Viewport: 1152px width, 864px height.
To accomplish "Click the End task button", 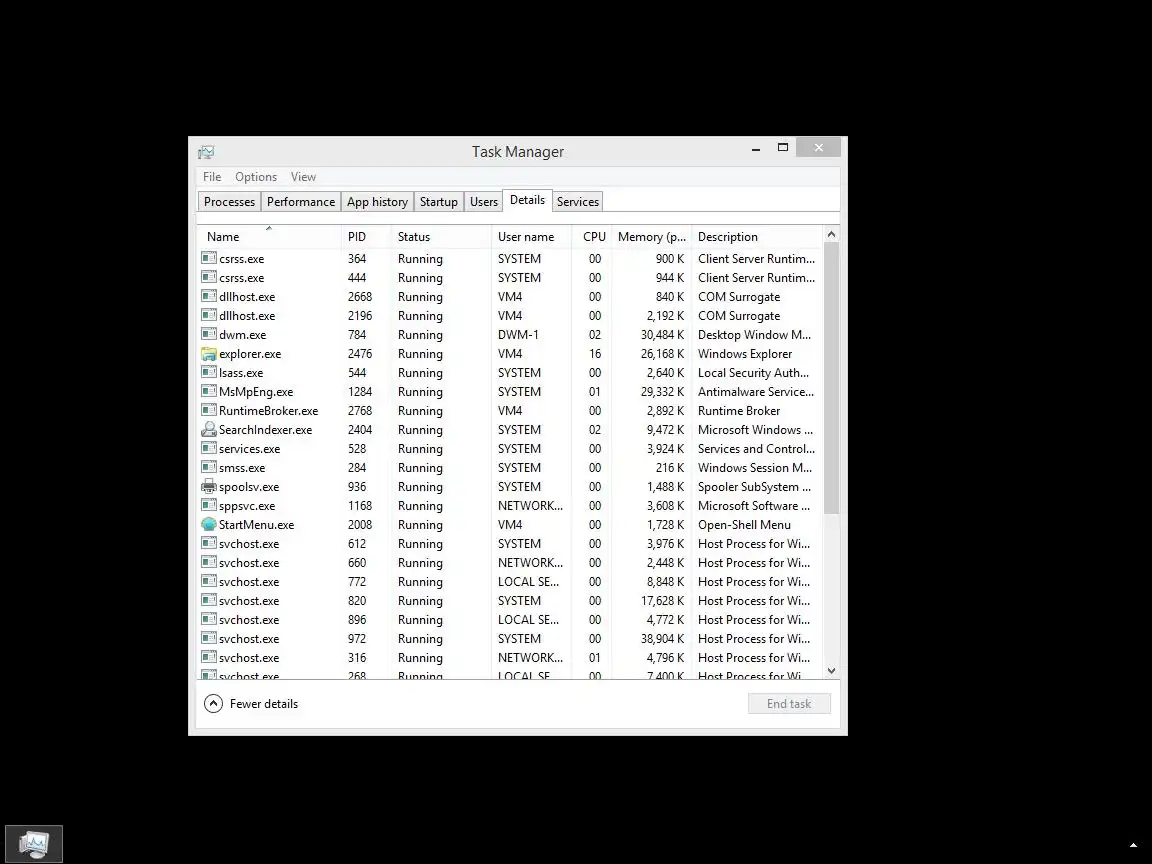I will [789, 704].
